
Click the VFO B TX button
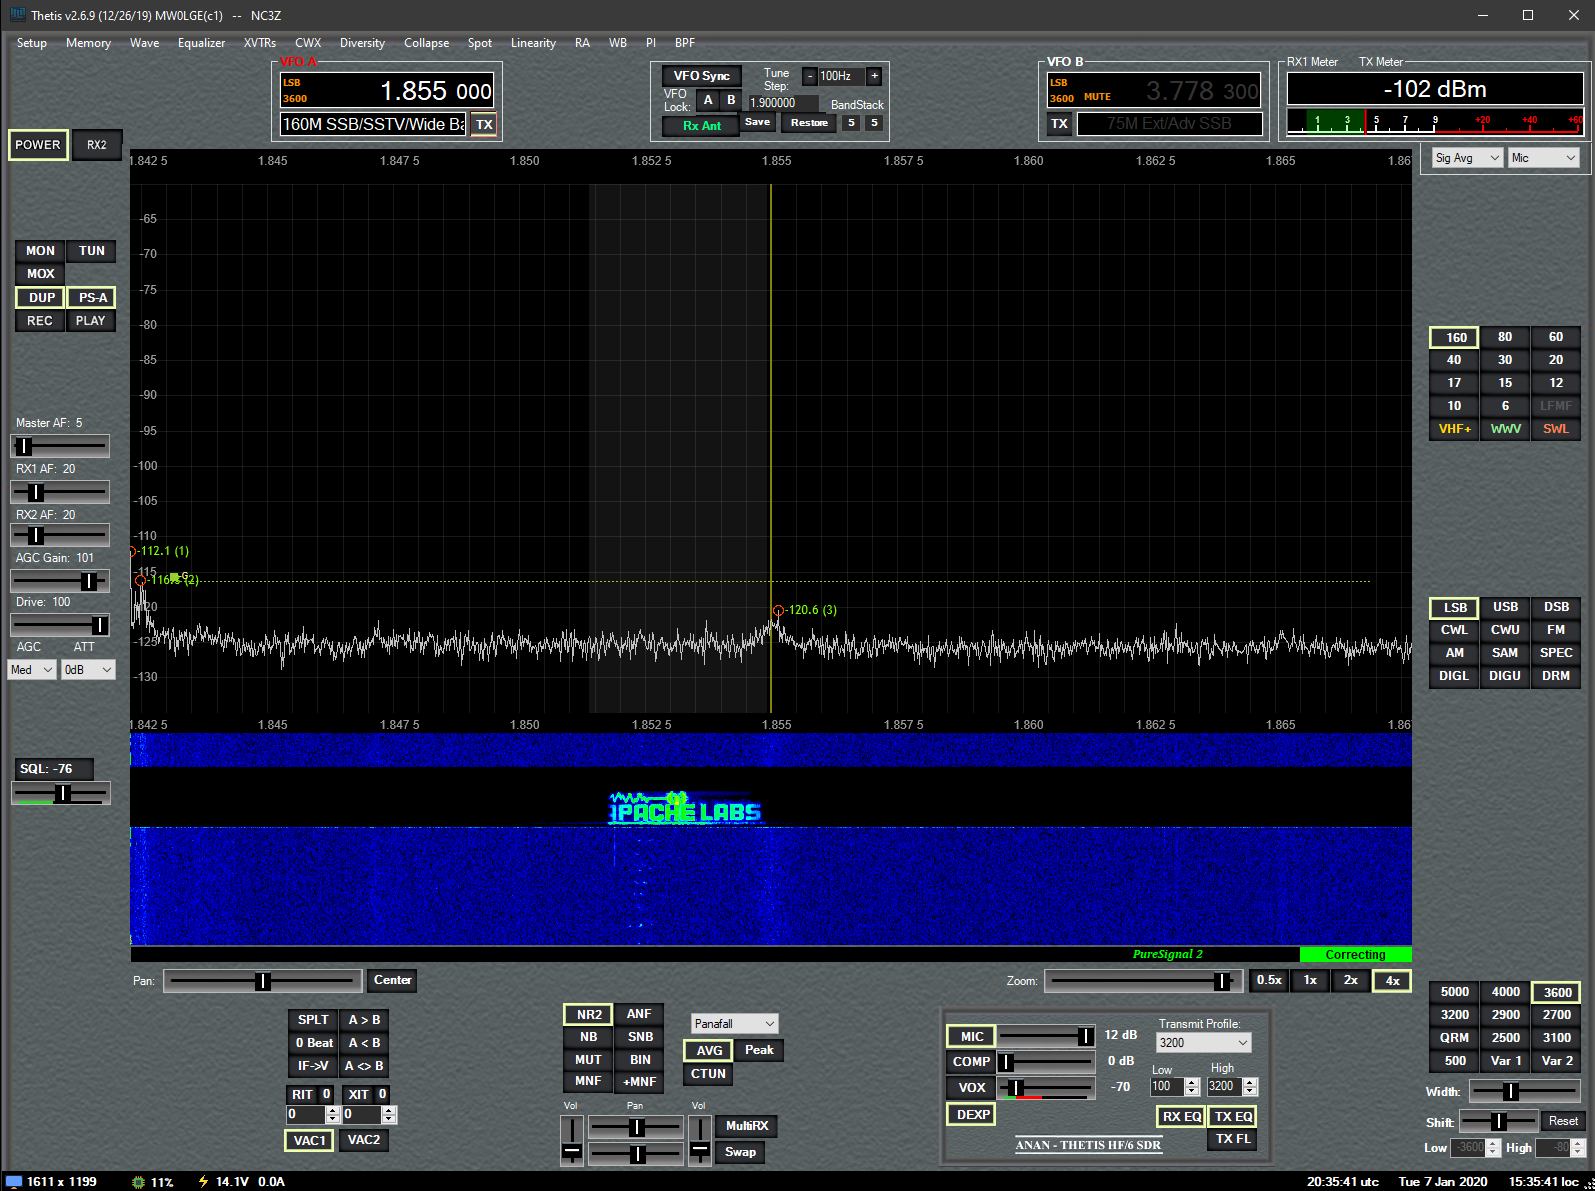point(1059,124)
